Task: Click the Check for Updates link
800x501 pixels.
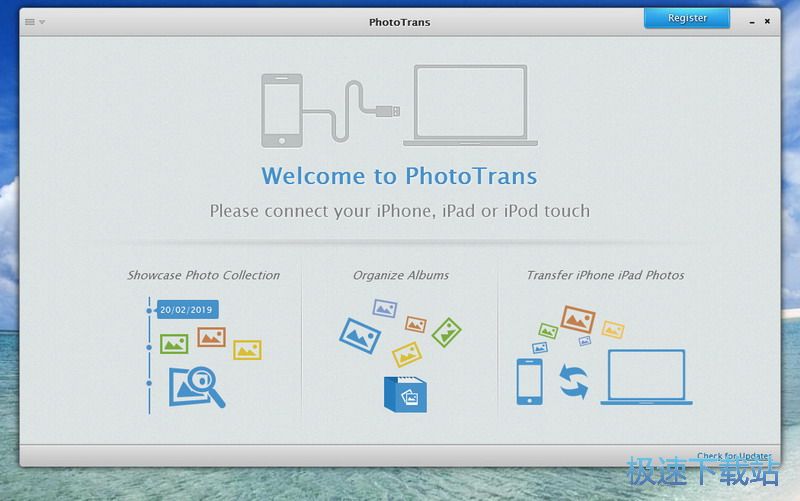Action: 734,456
